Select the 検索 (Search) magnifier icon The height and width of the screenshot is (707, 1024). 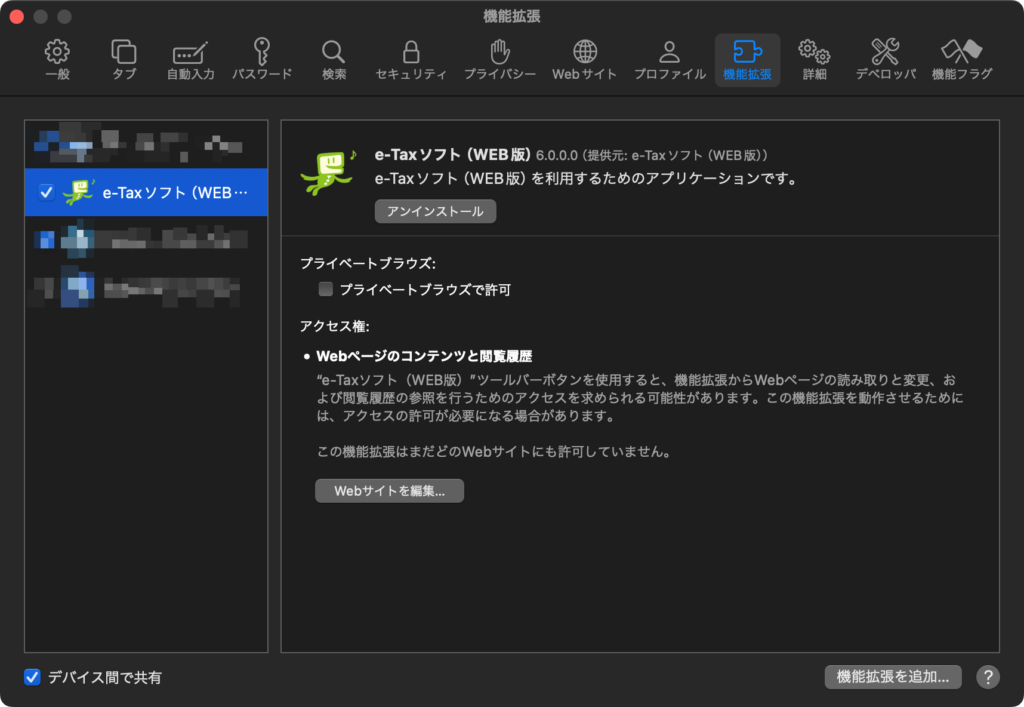point(334,60)
